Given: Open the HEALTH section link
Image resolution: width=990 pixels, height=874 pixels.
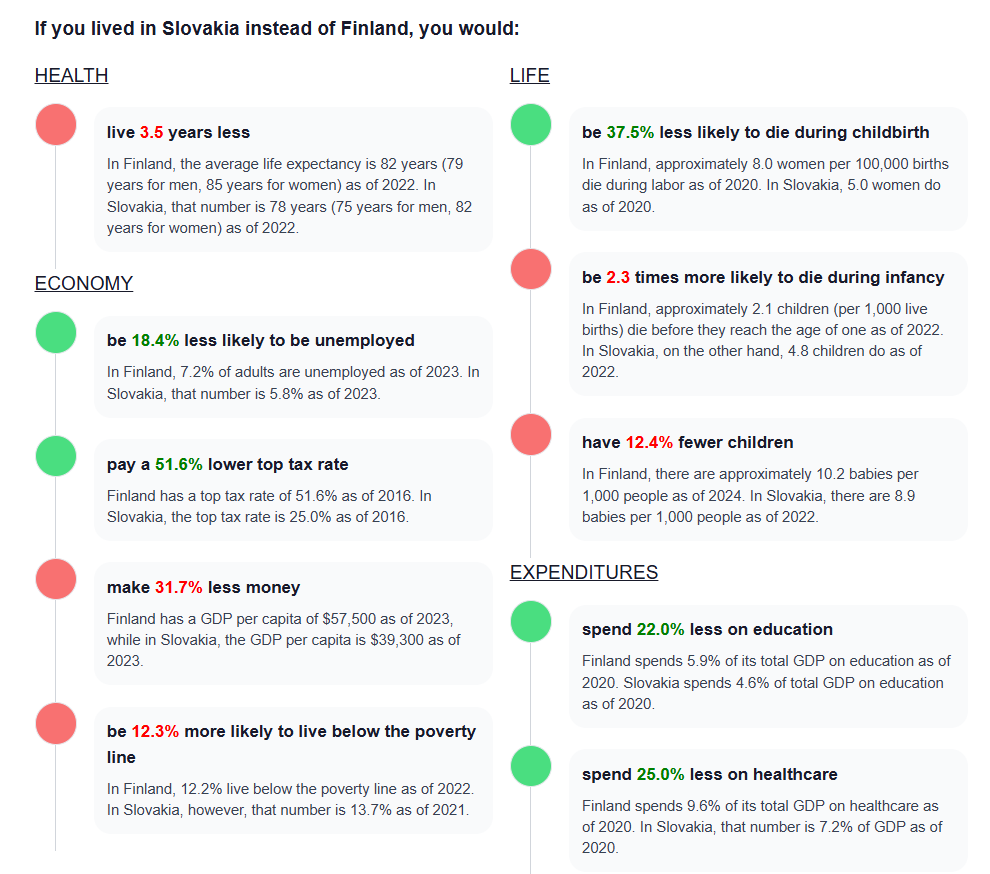Looking at the screenshot, I should [71, 75].
